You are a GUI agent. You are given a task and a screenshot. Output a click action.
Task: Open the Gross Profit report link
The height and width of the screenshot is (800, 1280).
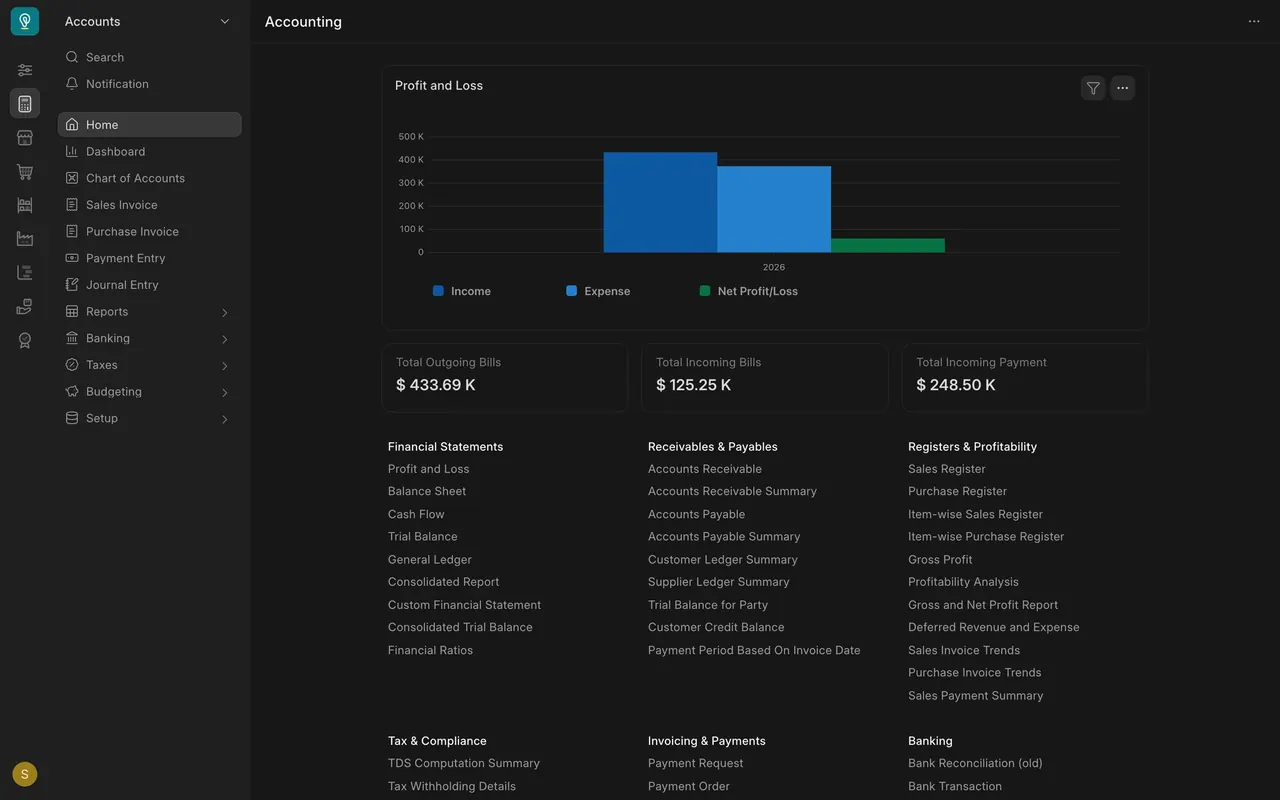click(x=940, y=560)
